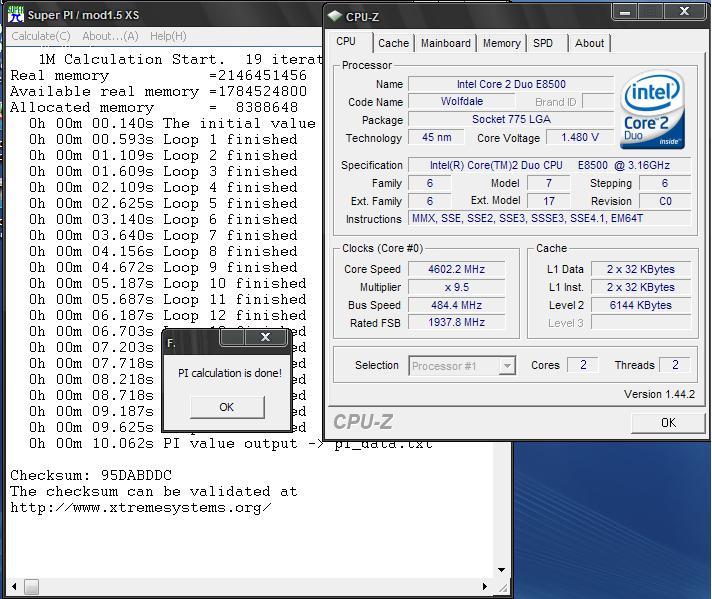Click the Version 1.44.2 text
The image size is (712, 599).
tap(659, 394)
